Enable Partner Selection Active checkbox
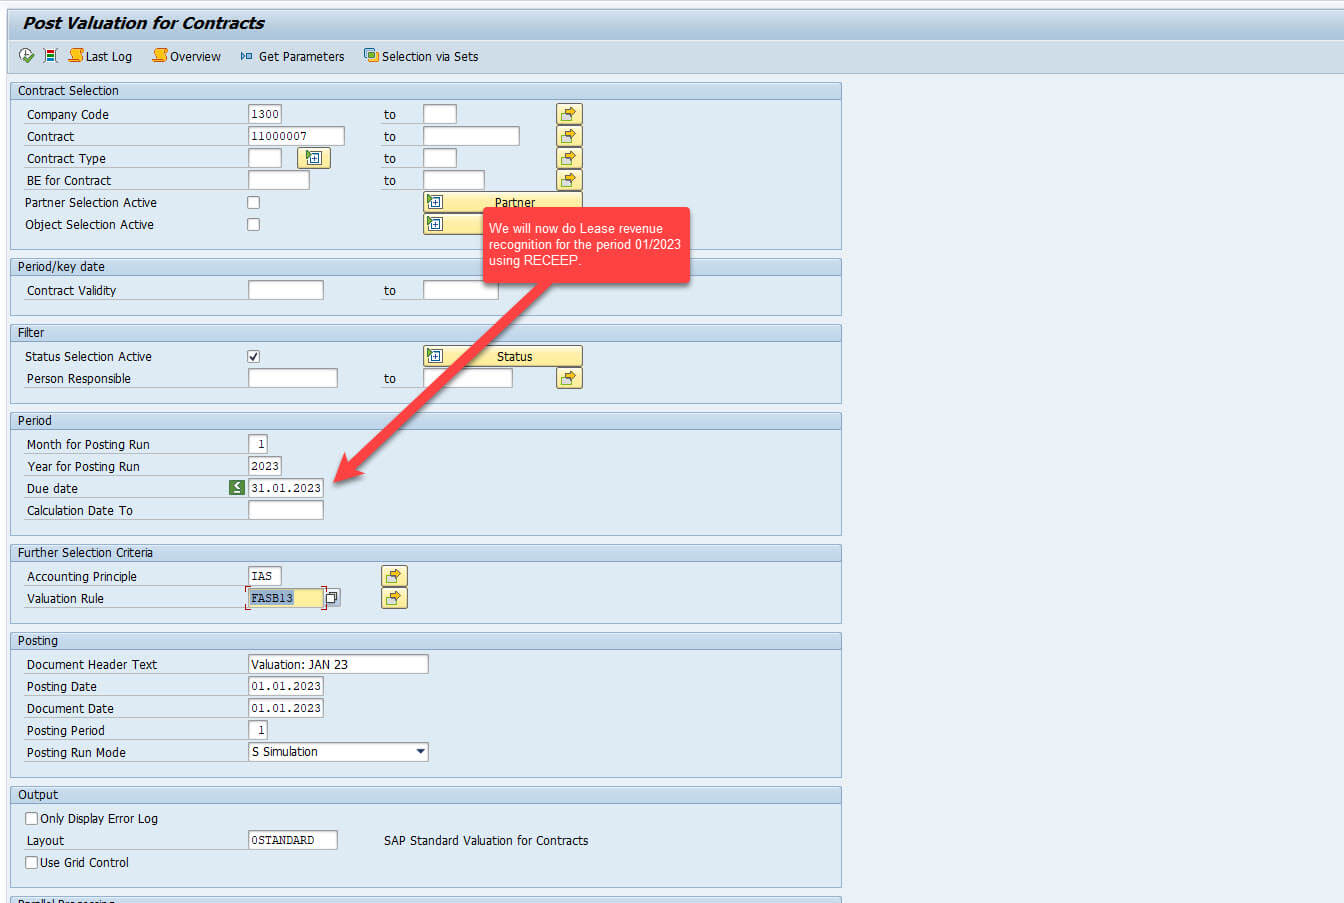The width and height of the screenshot is (1344, 903). coord(253,203)
